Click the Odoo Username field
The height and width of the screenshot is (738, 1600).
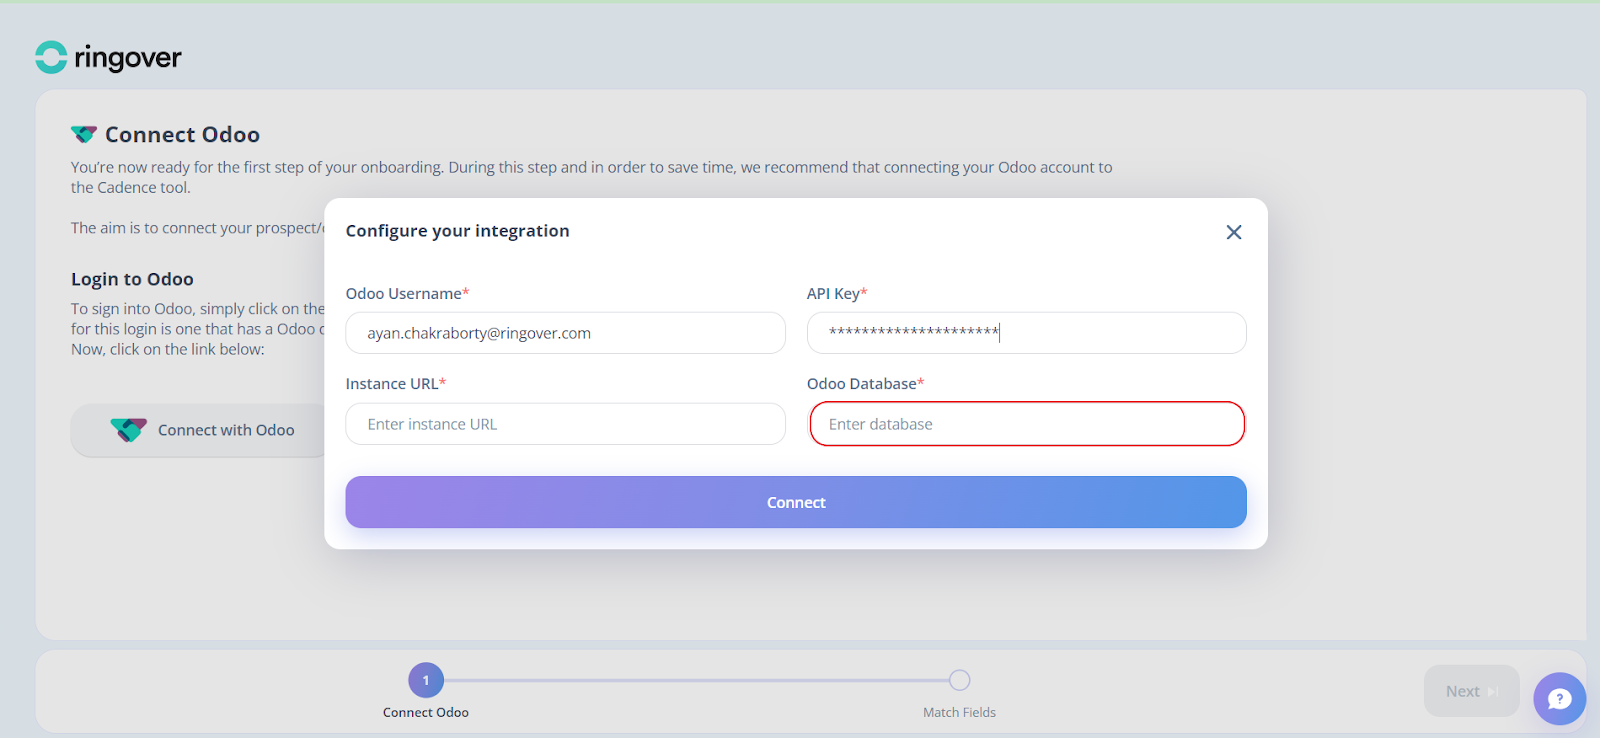pyautogui.click(x=565, y=333)
